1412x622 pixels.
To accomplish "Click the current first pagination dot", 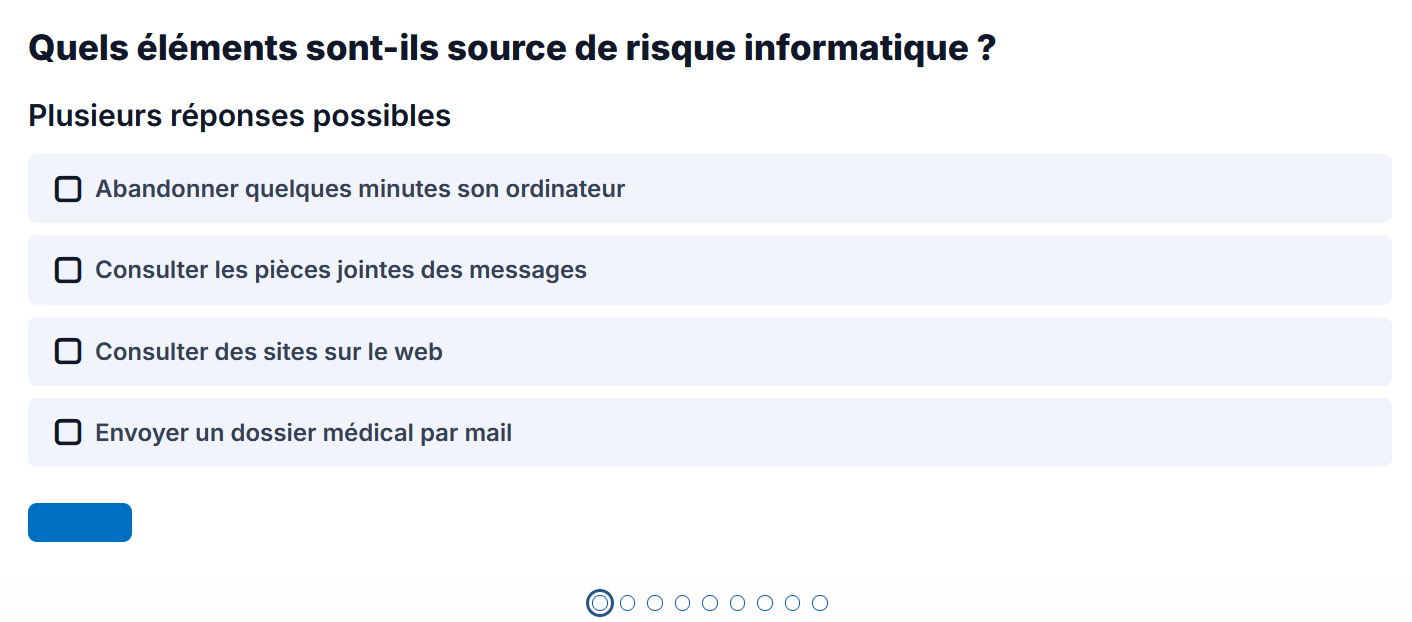I will pyautogui.click(x=599, y=603).
